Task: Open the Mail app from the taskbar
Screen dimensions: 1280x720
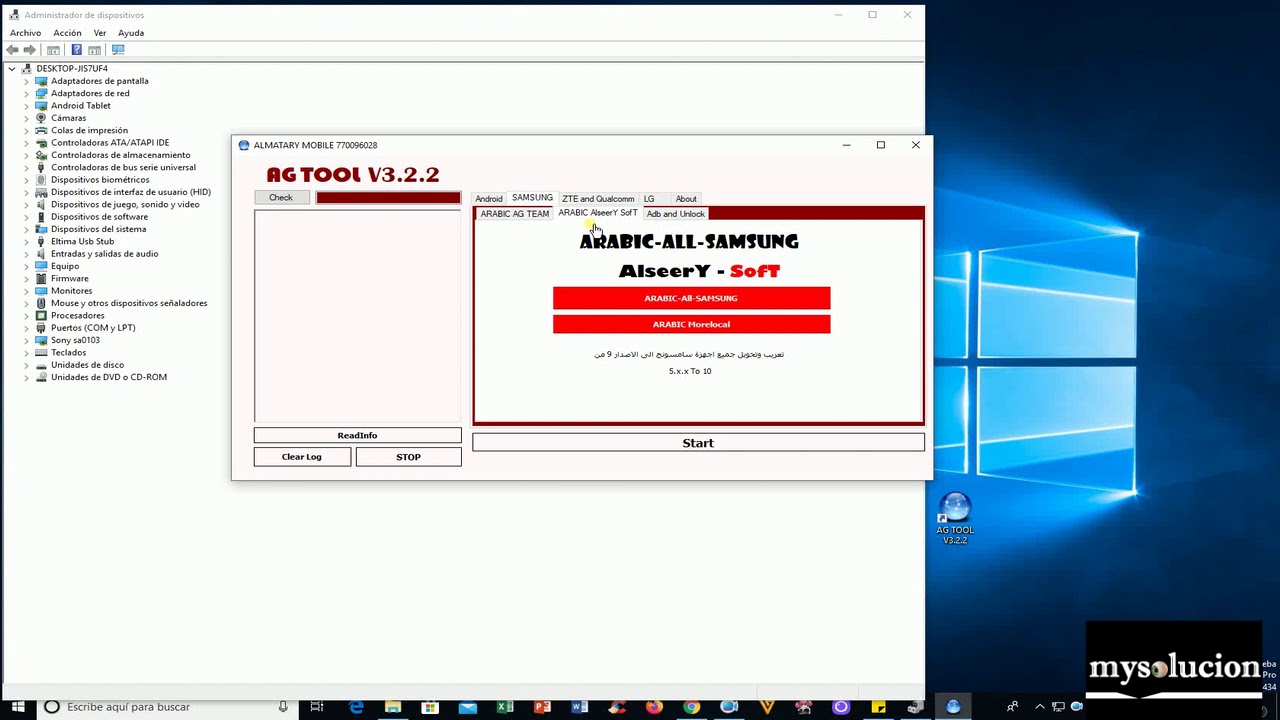Action: (x=467, y=707)
